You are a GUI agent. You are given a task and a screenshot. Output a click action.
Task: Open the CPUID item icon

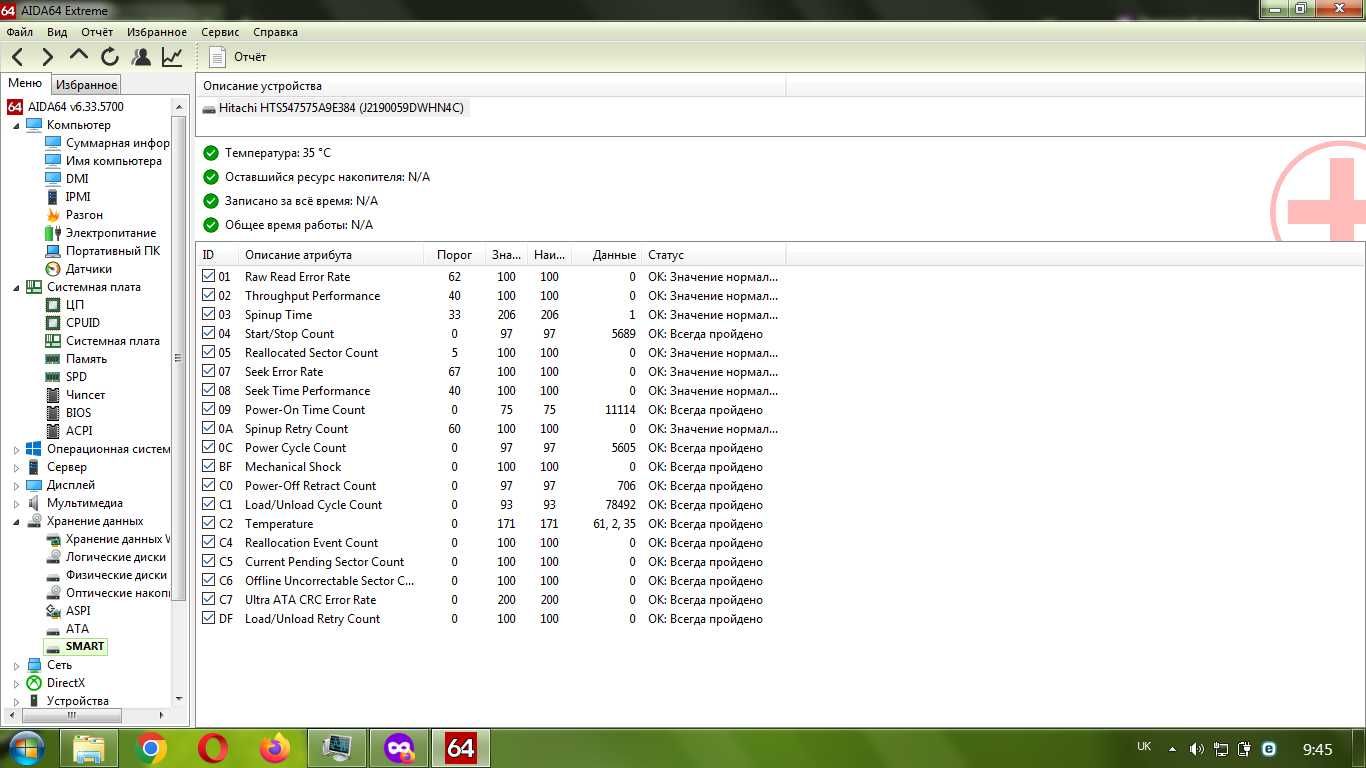coord(53,323)
